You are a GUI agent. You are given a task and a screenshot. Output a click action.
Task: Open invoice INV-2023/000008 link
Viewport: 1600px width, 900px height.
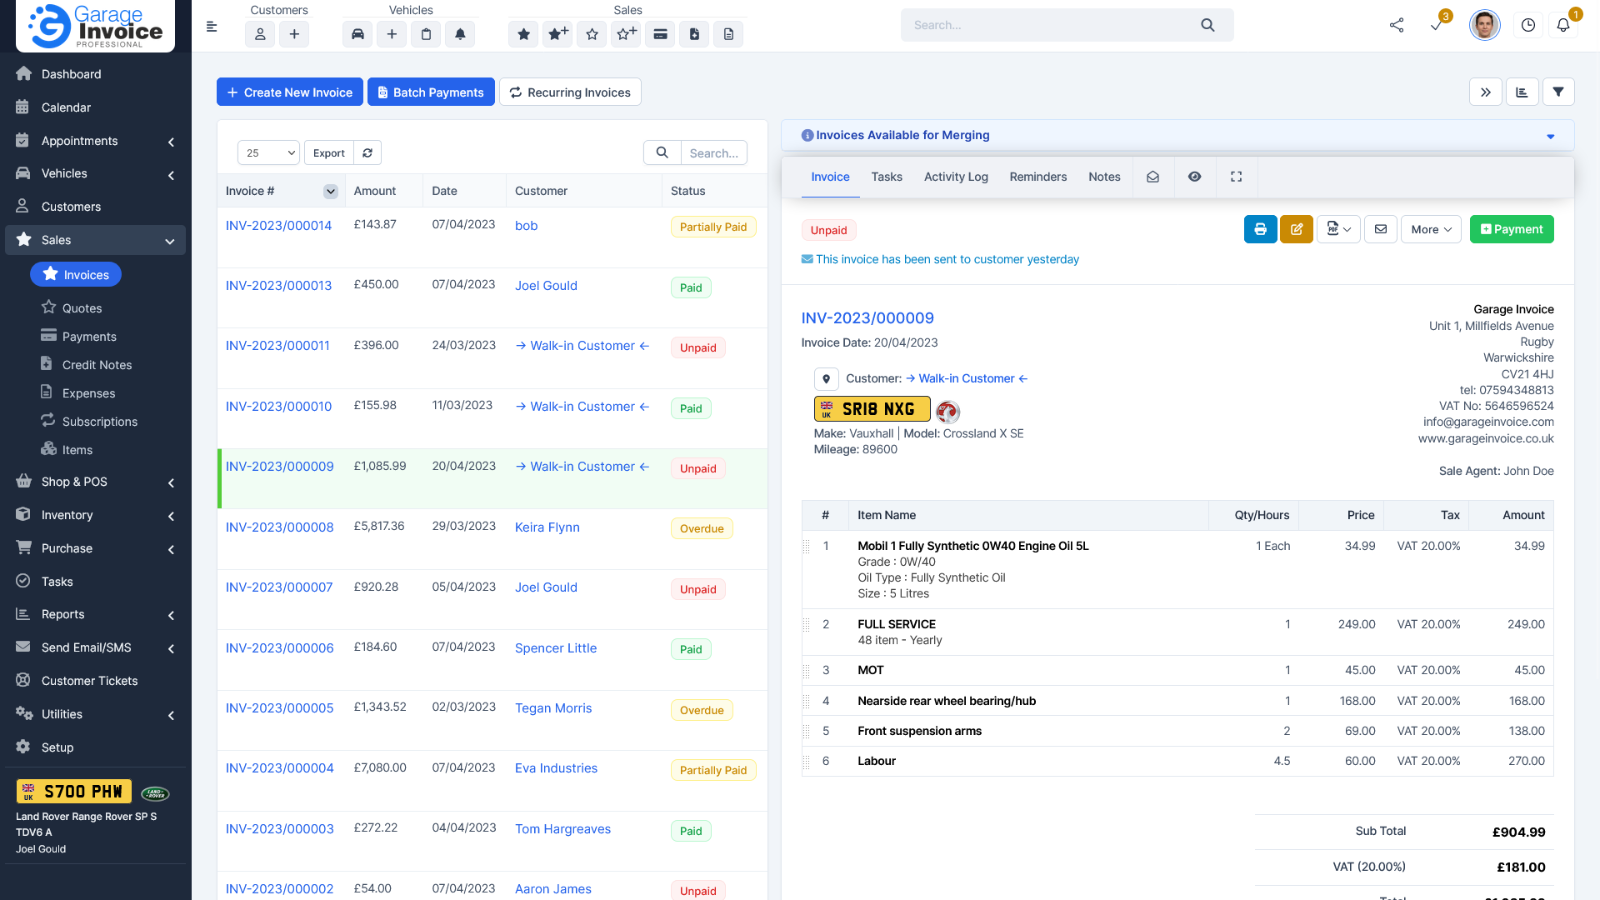pyautogui.click(x=280, y=527)
